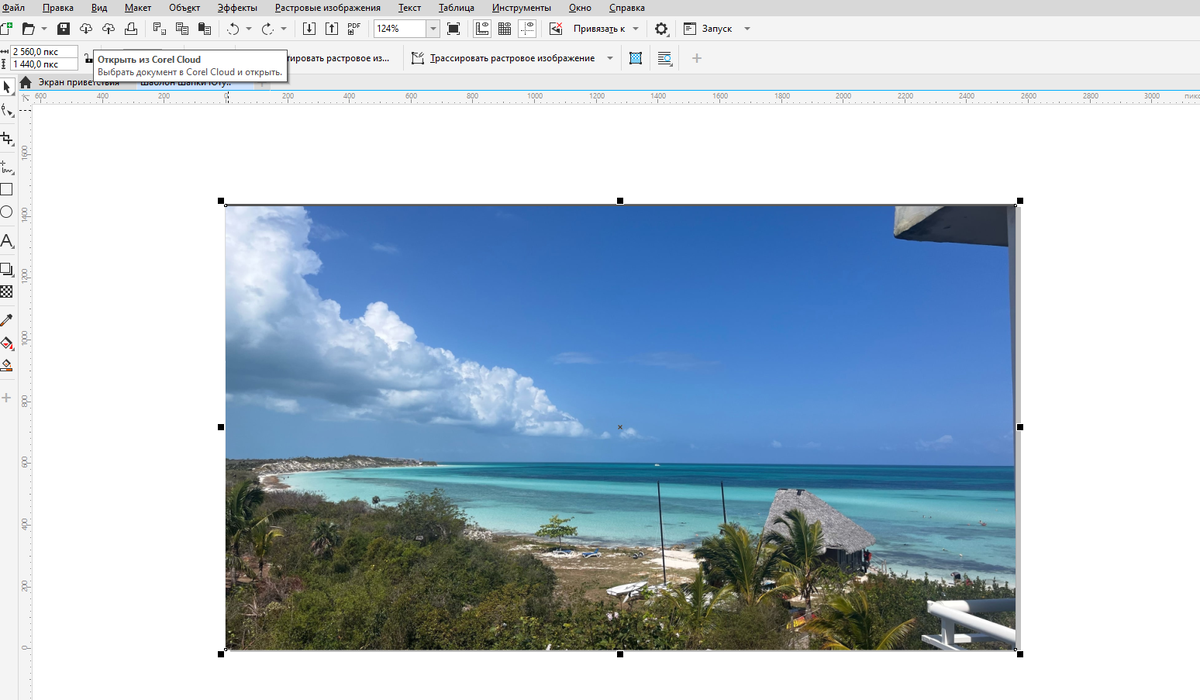The image size is (1200, 700).
Task: Toggle the snap off icon
Action: click(556, 29)
